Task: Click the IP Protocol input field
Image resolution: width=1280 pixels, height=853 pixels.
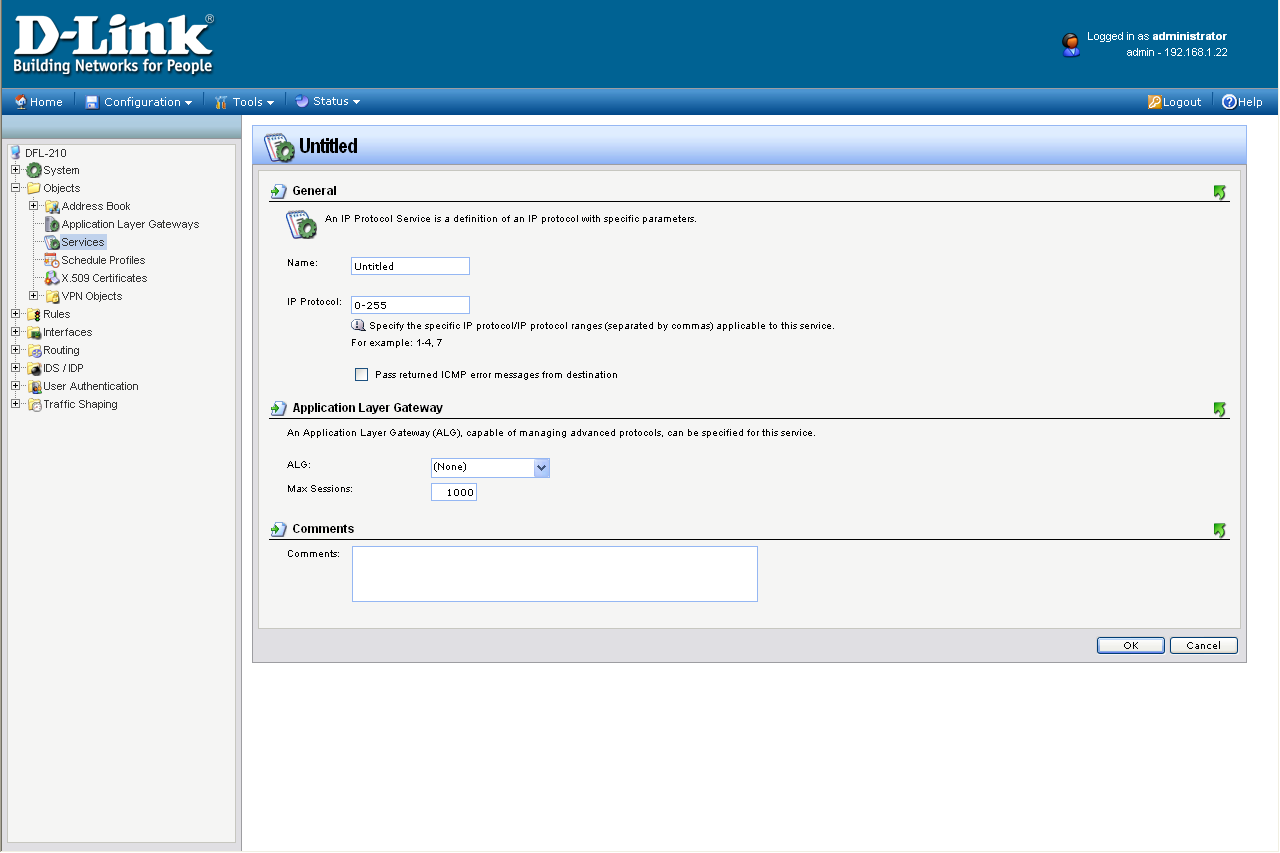Action: click(410, 305)
